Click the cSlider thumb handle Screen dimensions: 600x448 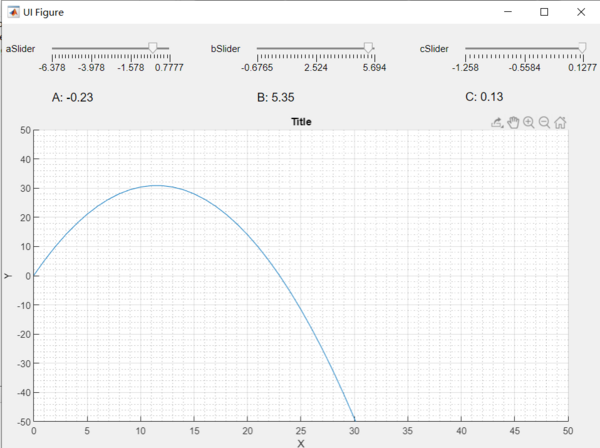[x=582, y=47]
